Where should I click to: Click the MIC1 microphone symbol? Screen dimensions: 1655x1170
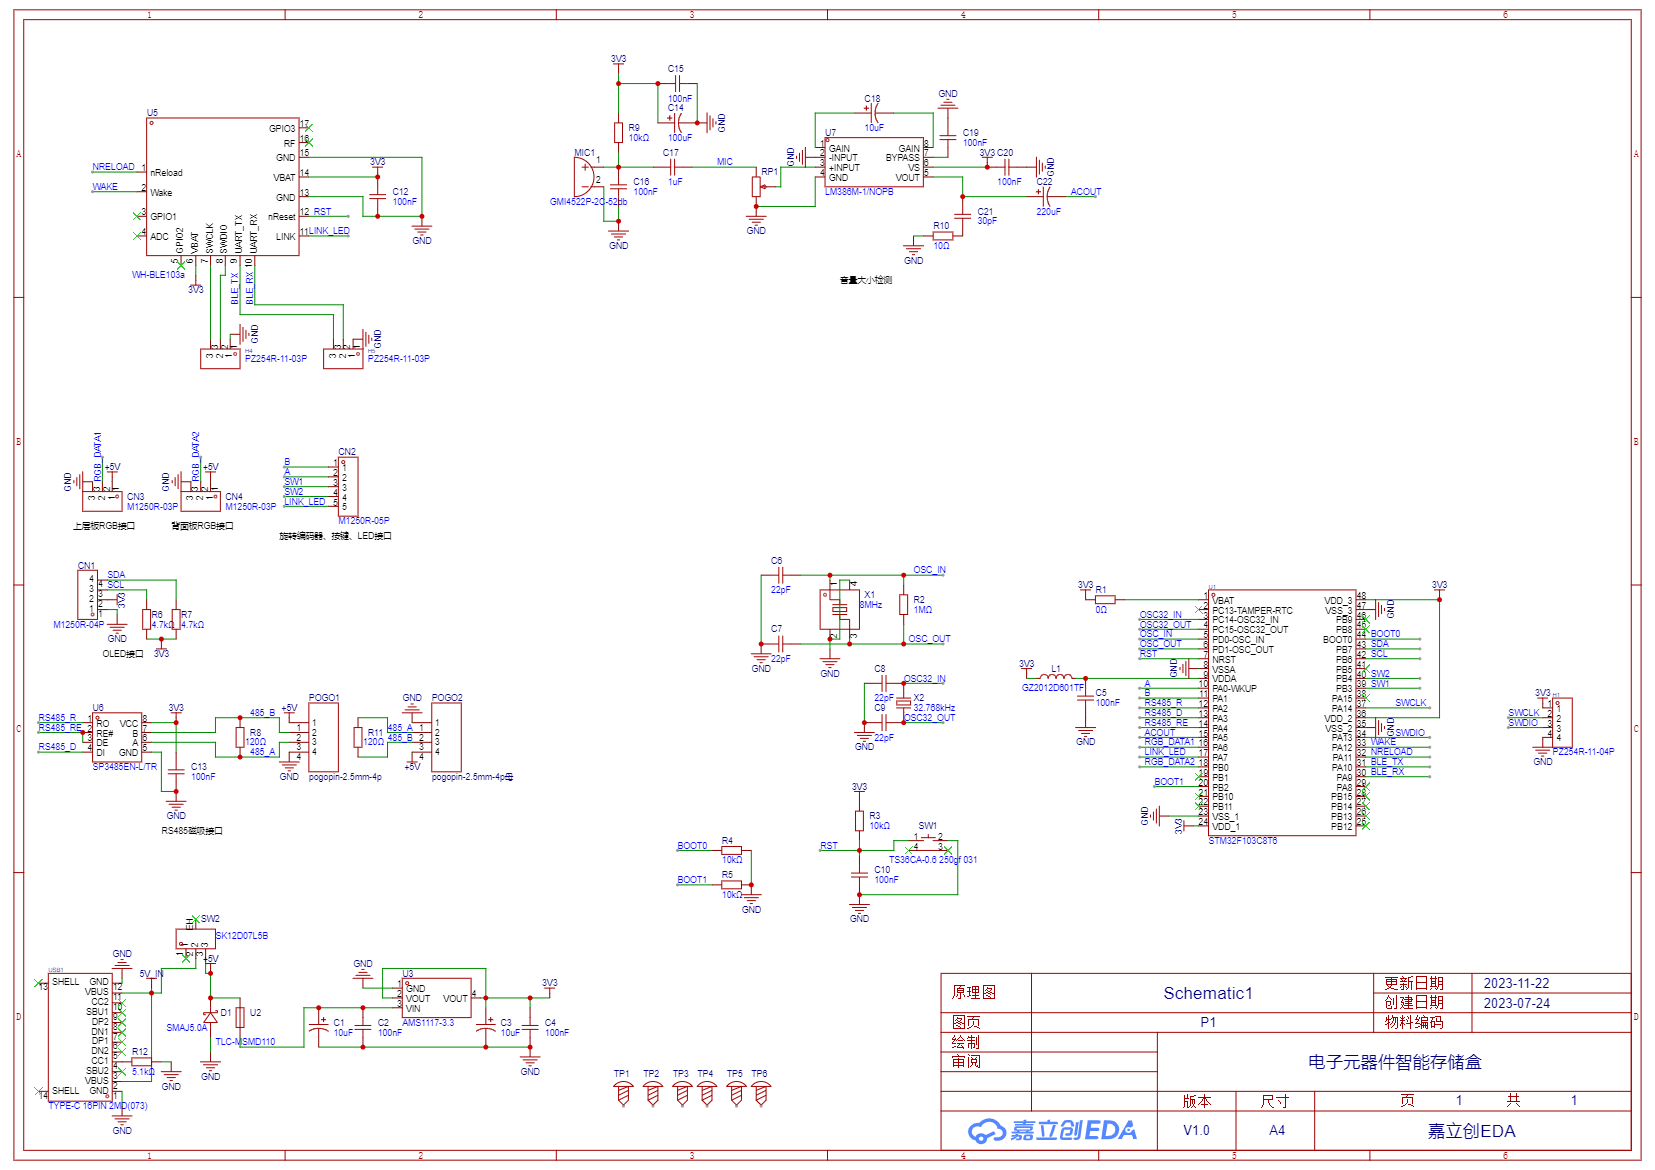click(583, 178)
